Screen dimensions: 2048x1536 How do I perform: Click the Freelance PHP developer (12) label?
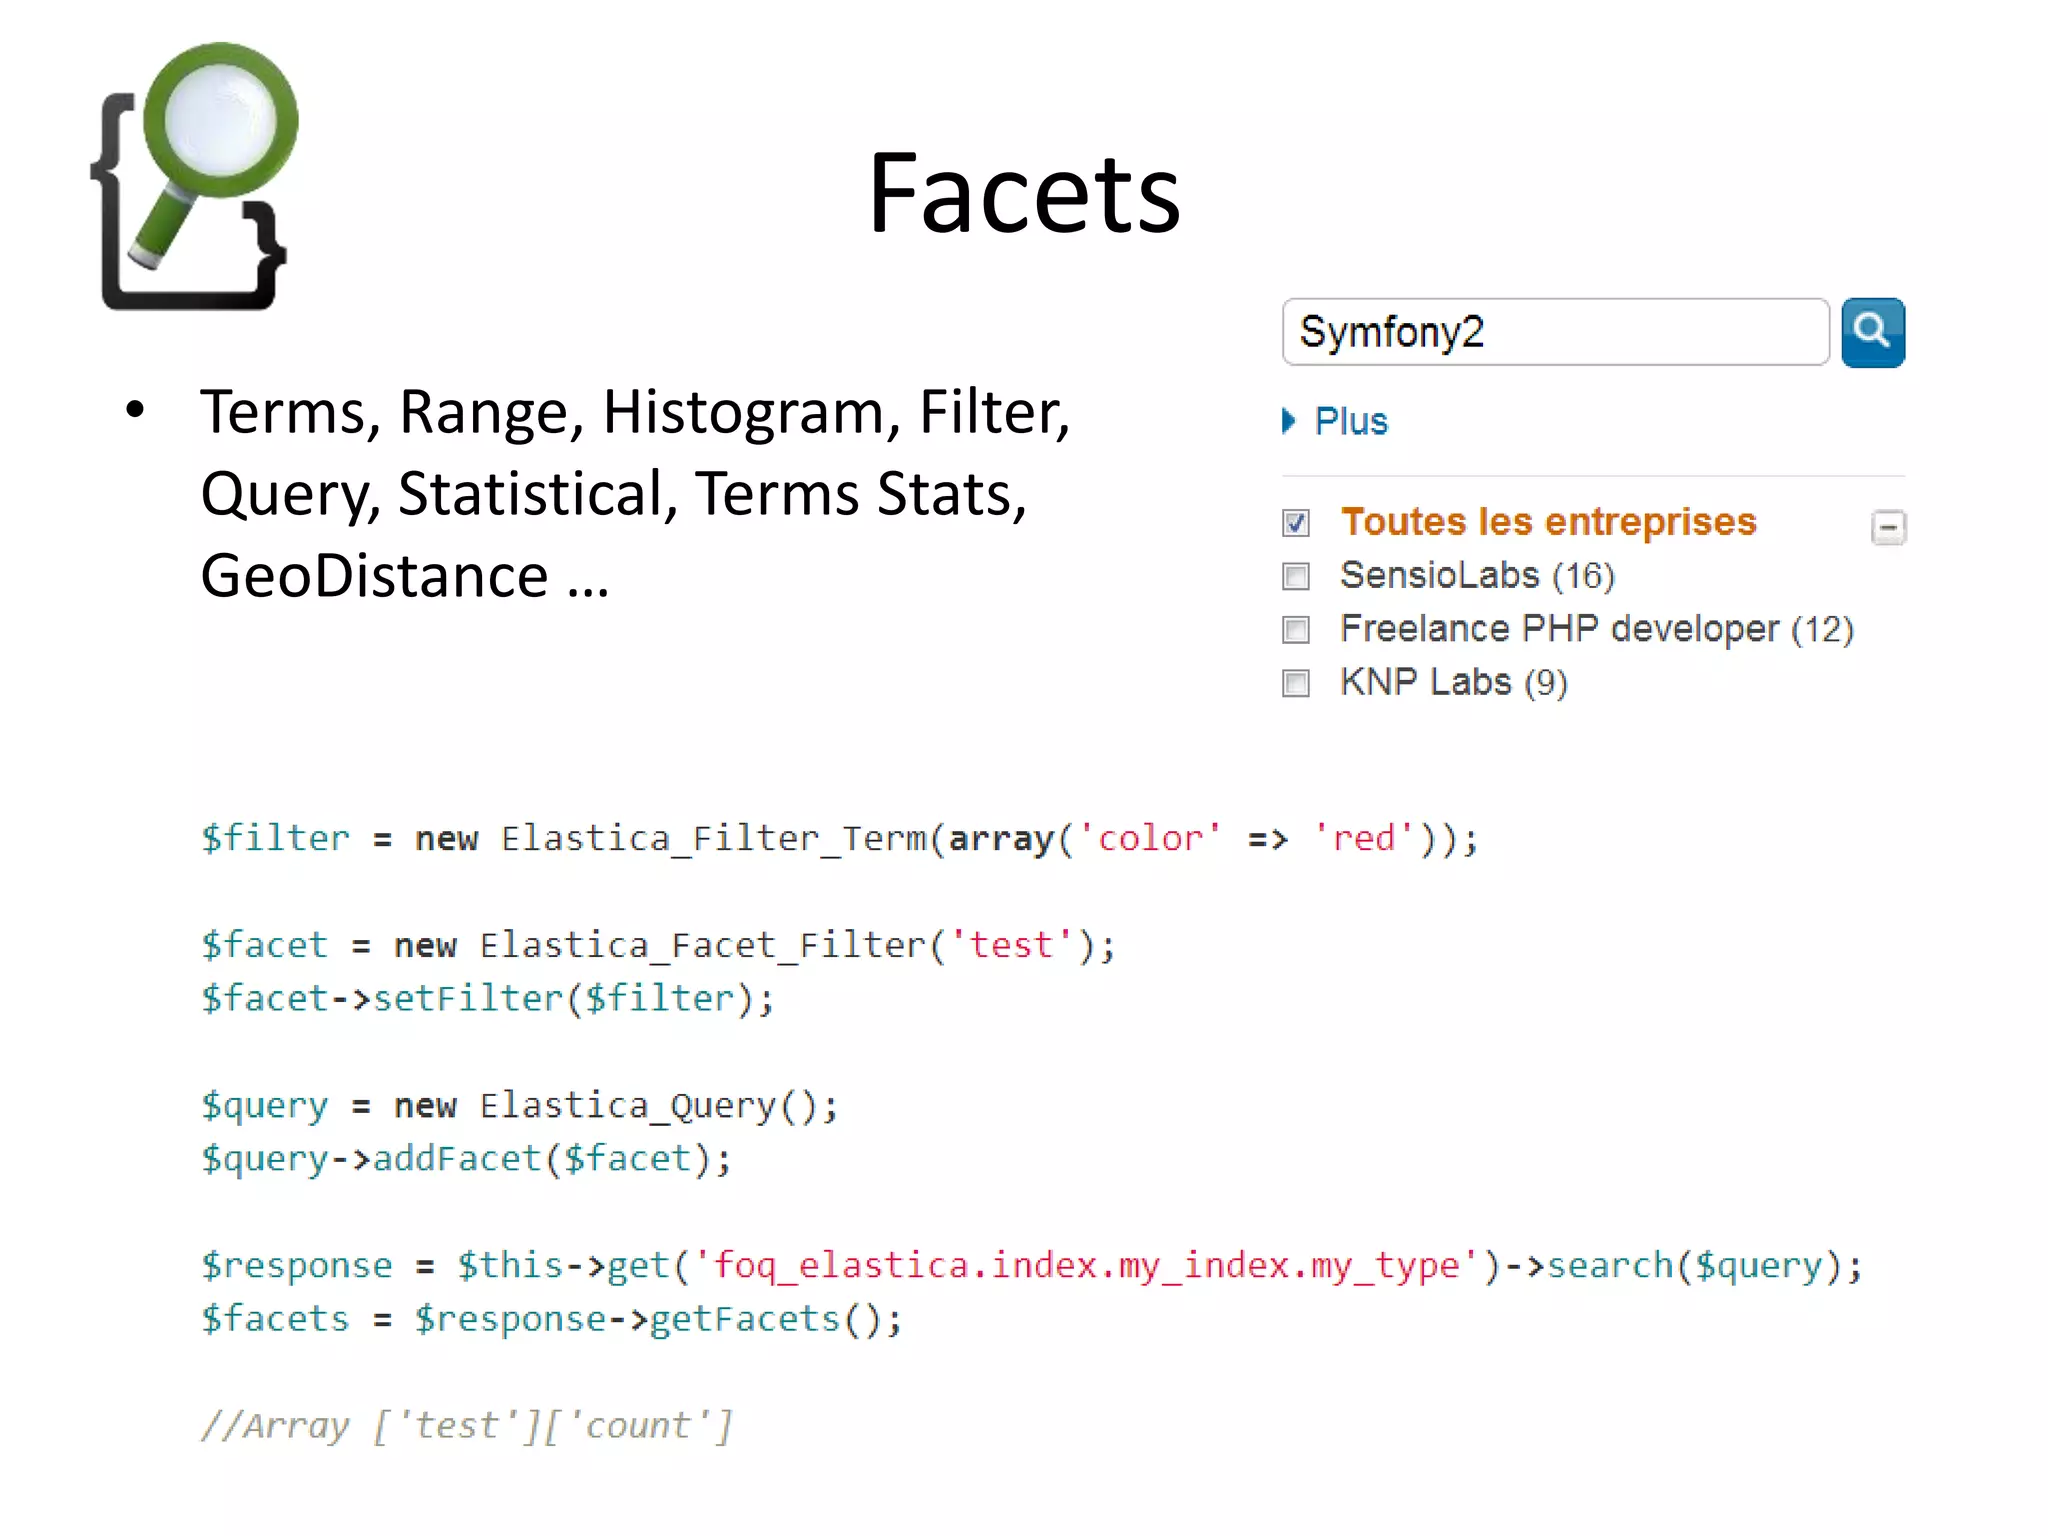(x=1597, y=629)
